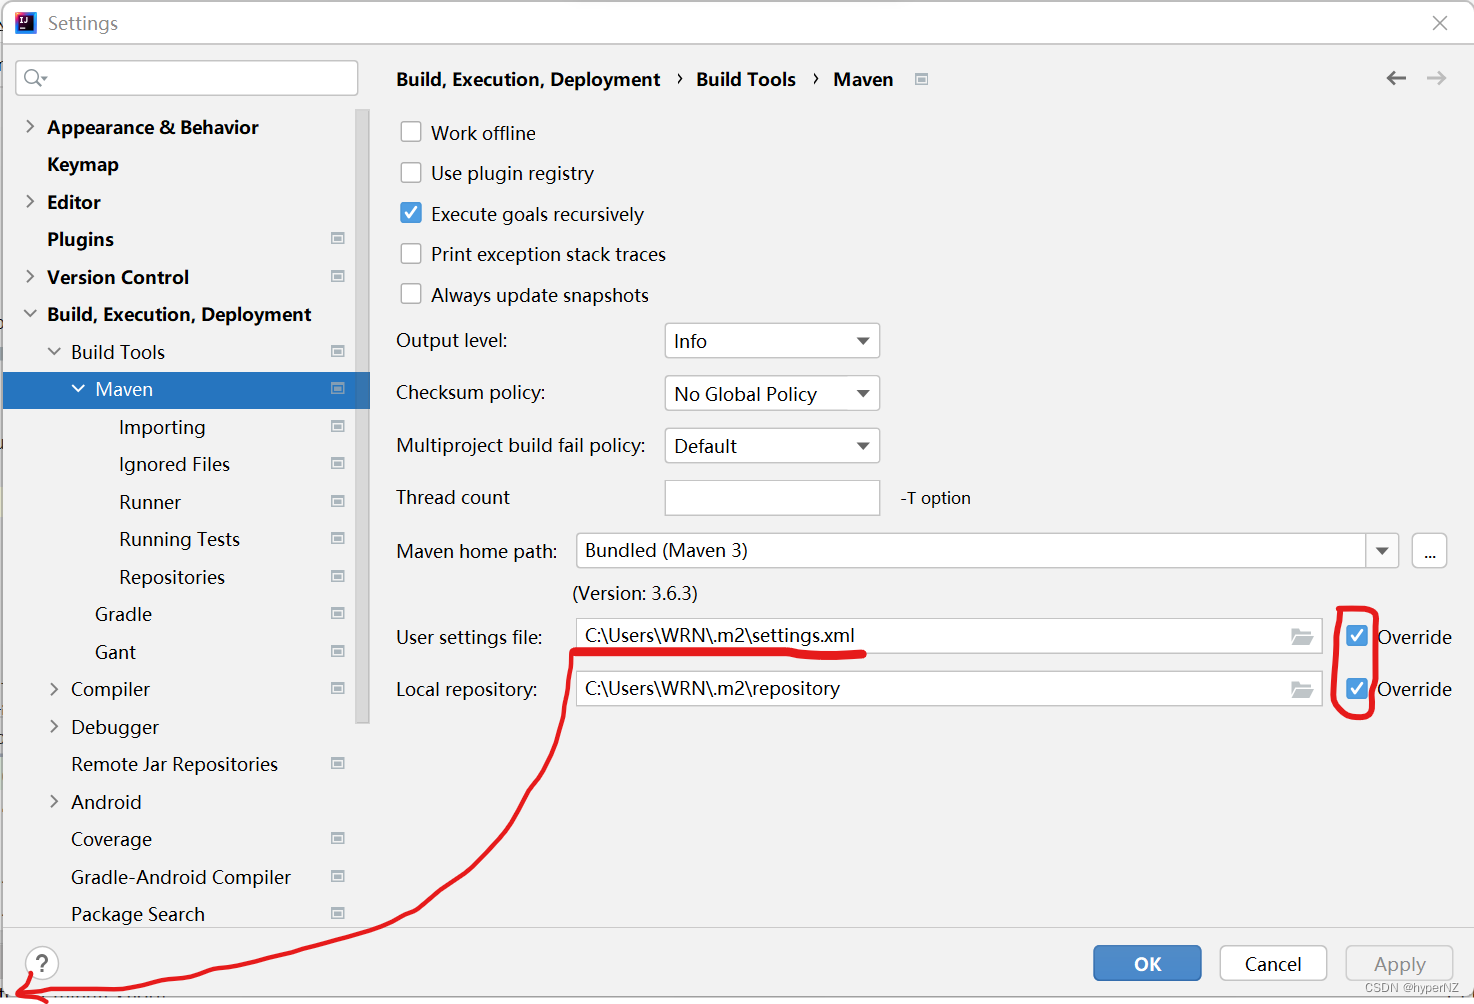Open the Output level dropdown
The height and width of the screenshot is (1004, 1474).
pyautogui.click(x=772, y=341)
